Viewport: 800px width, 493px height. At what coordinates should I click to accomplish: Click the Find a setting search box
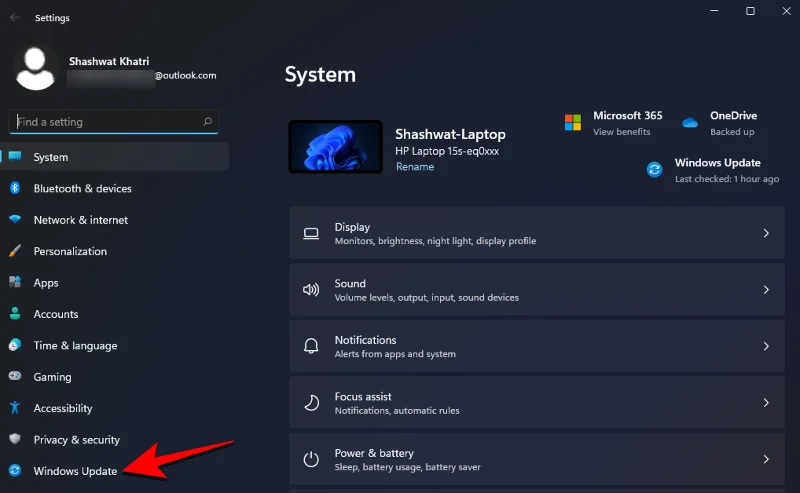click(x=114, y=121)
